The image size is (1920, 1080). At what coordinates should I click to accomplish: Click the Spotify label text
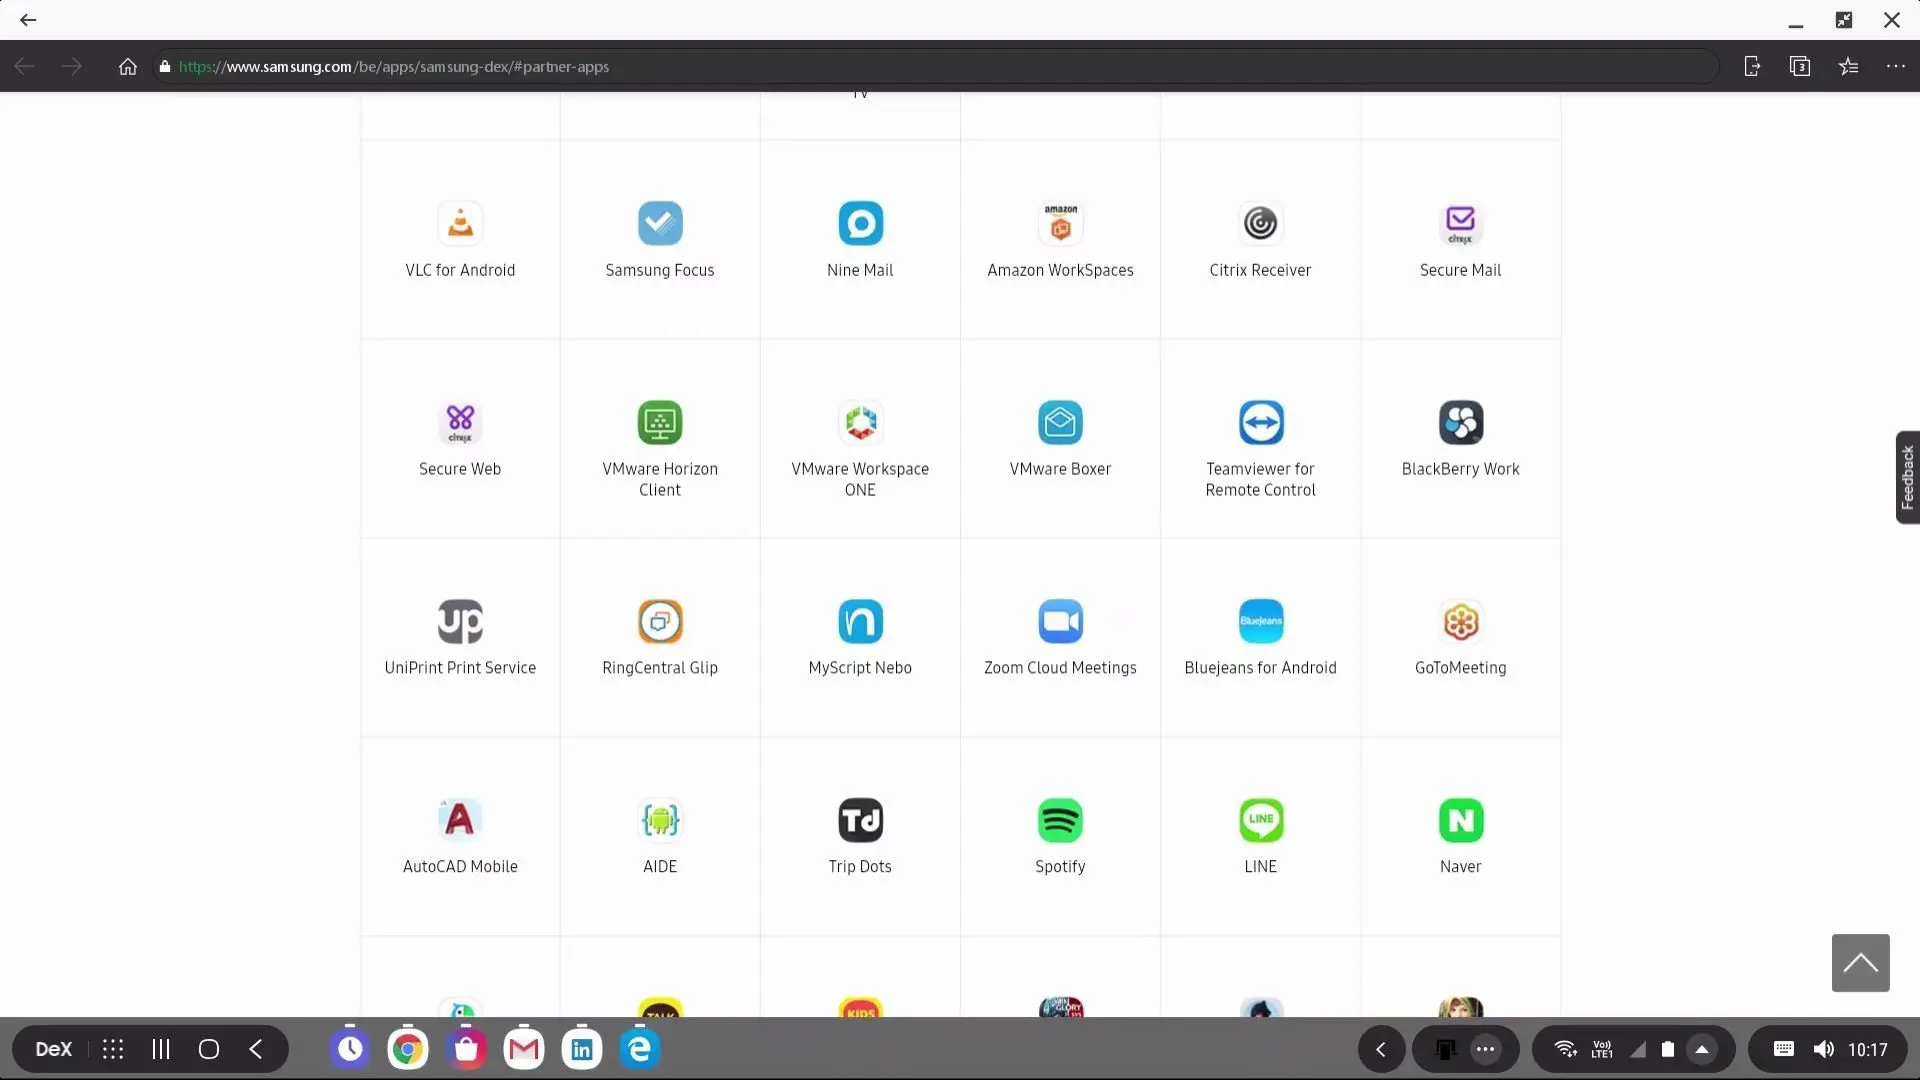(1060, 867)
